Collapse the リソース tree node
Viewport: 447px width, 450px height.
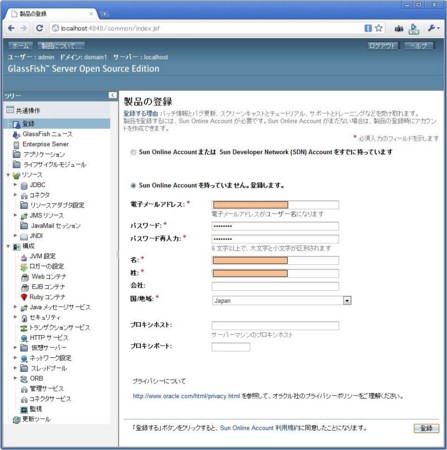click(x=8, y=175)
